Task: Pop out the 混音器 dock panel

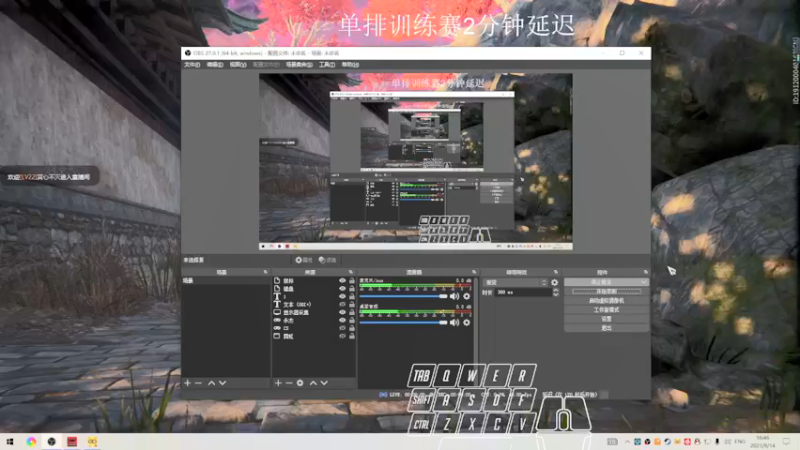Action: coord(474,272)
